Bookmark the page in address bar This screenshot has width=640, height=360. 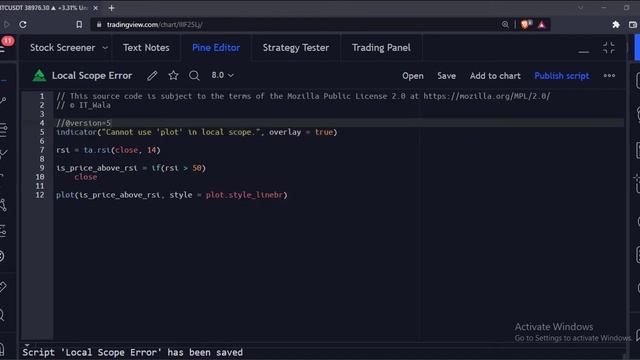pyautogui.click(x=79, y=24)
